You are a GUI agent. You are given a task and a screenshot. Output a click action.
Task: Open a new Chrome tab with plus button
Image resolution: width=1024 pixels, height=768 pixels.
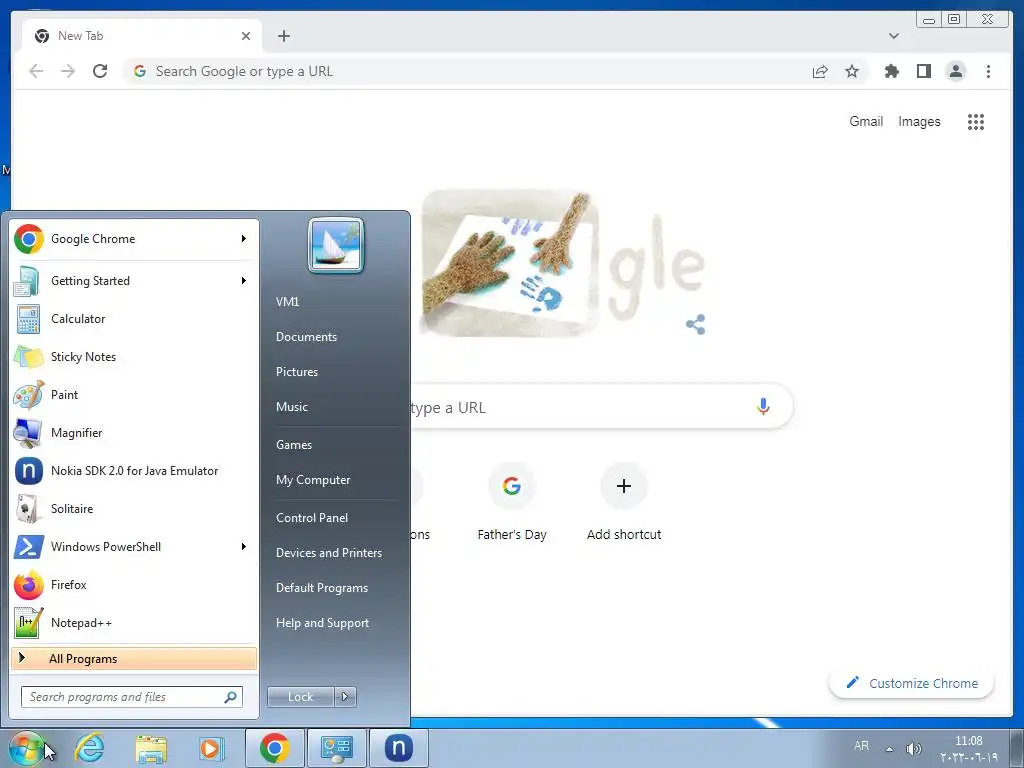click(283, 36)
